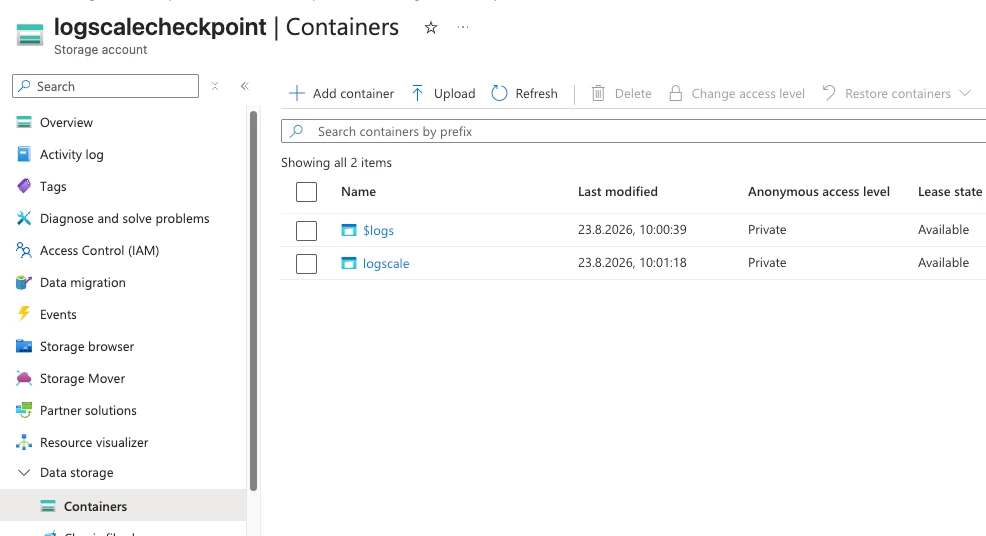The height and width of the screenshot is (536, 986).
Task: Open Events in the sidebar
Action: coord(58,315)
